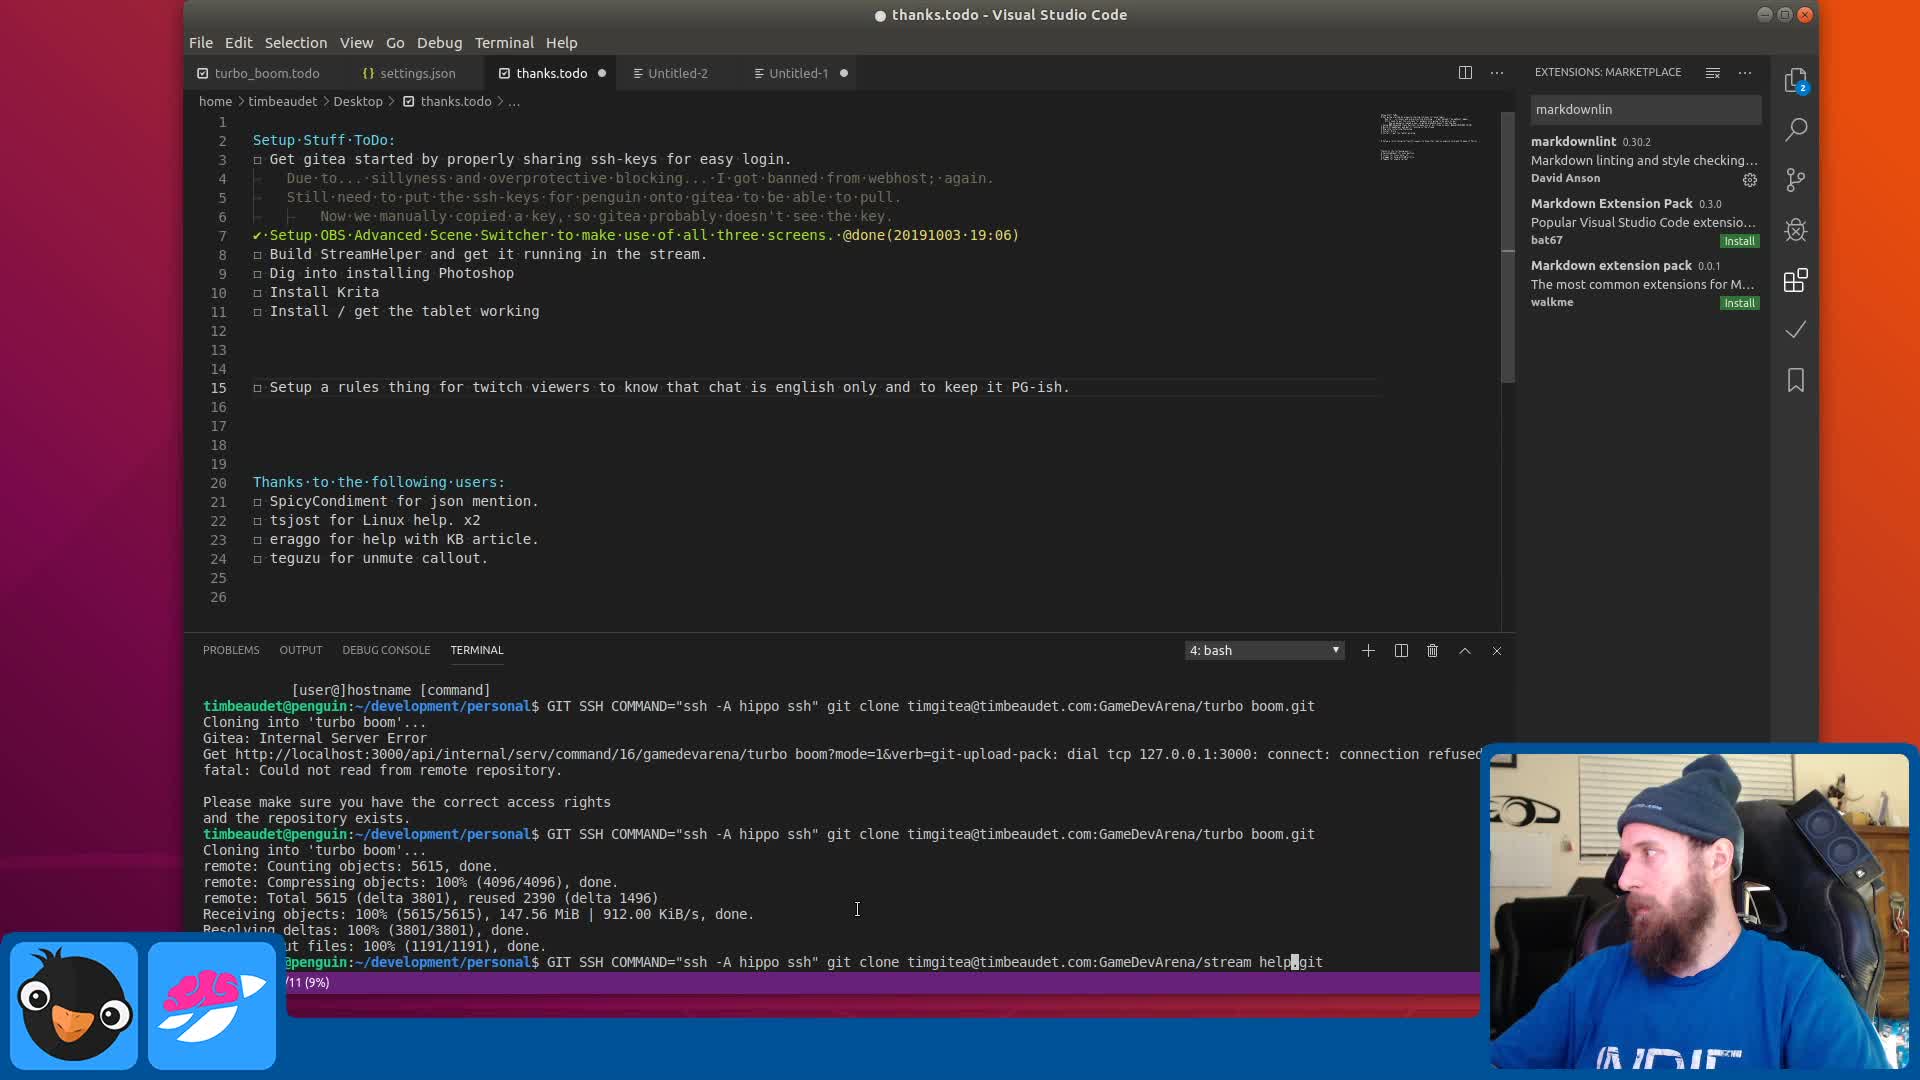Click 'Setup Stuff ToDo:' heading text

pyautogui.click(x=324, y=140)
